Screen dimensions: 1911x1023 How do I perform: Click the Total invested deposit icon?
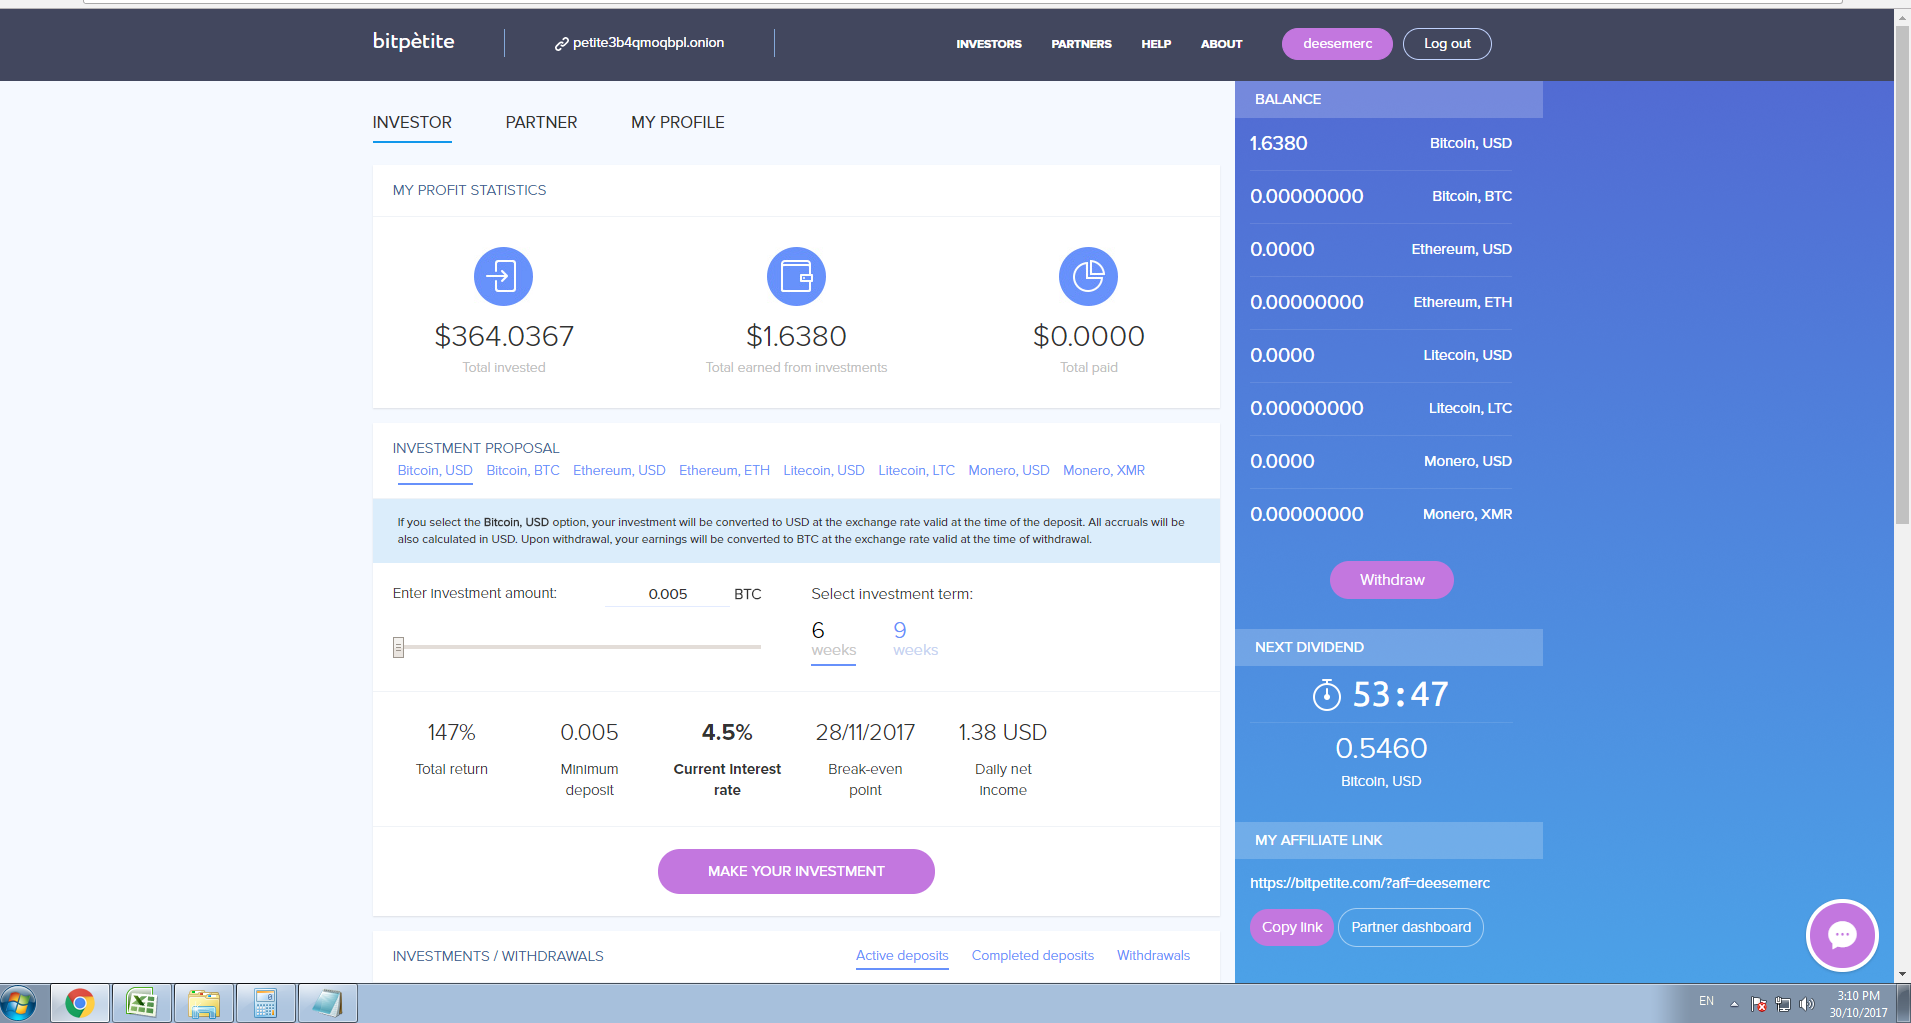(503, 276)
